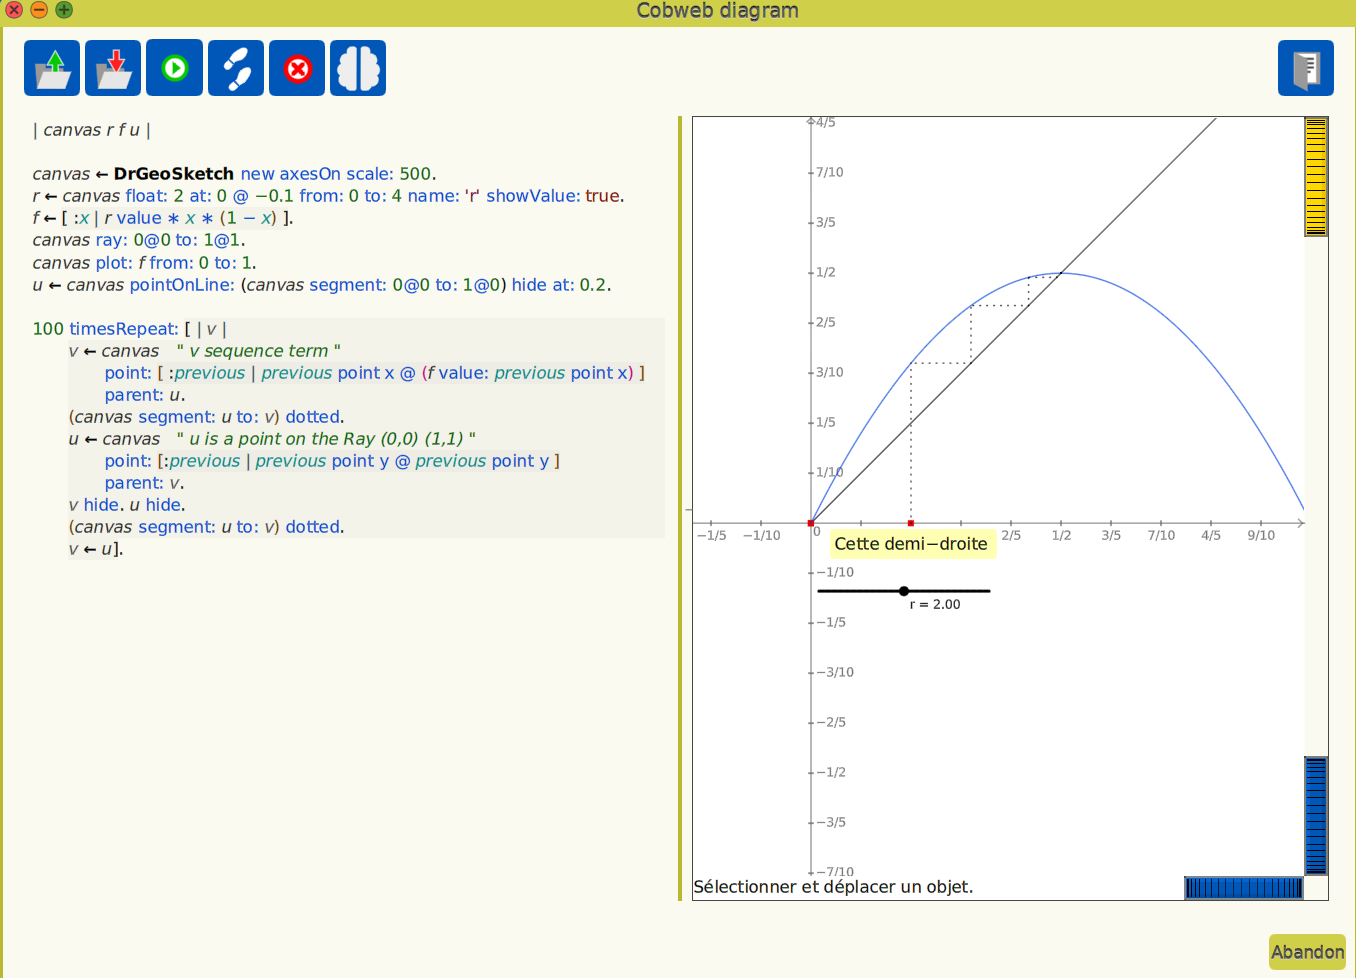The height and width of the screenshot is (978, 1356).
Task: Click the 'v ← u].' final code line
Action: (96, 549)
